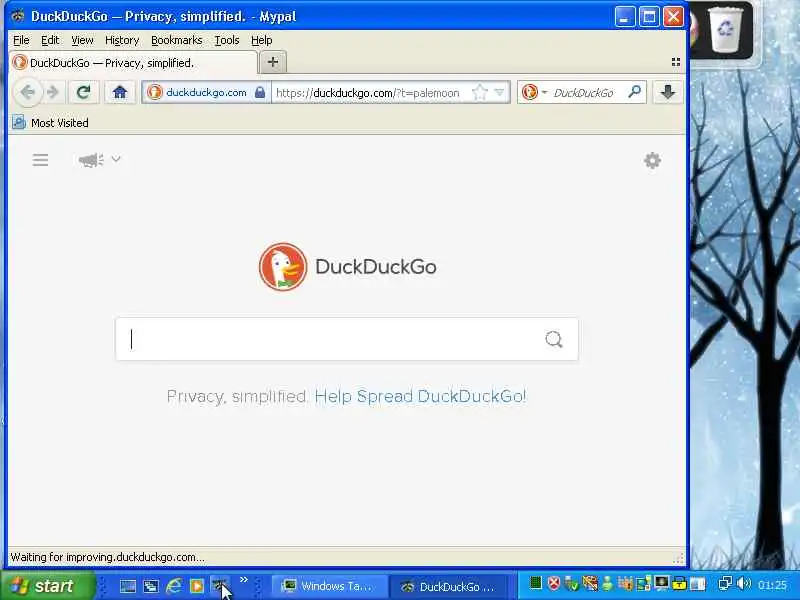Click the DuckDuckGo taskbar window button
This screenshot has height=600, width=800.
pyautogui.click(x=449, y=587)
